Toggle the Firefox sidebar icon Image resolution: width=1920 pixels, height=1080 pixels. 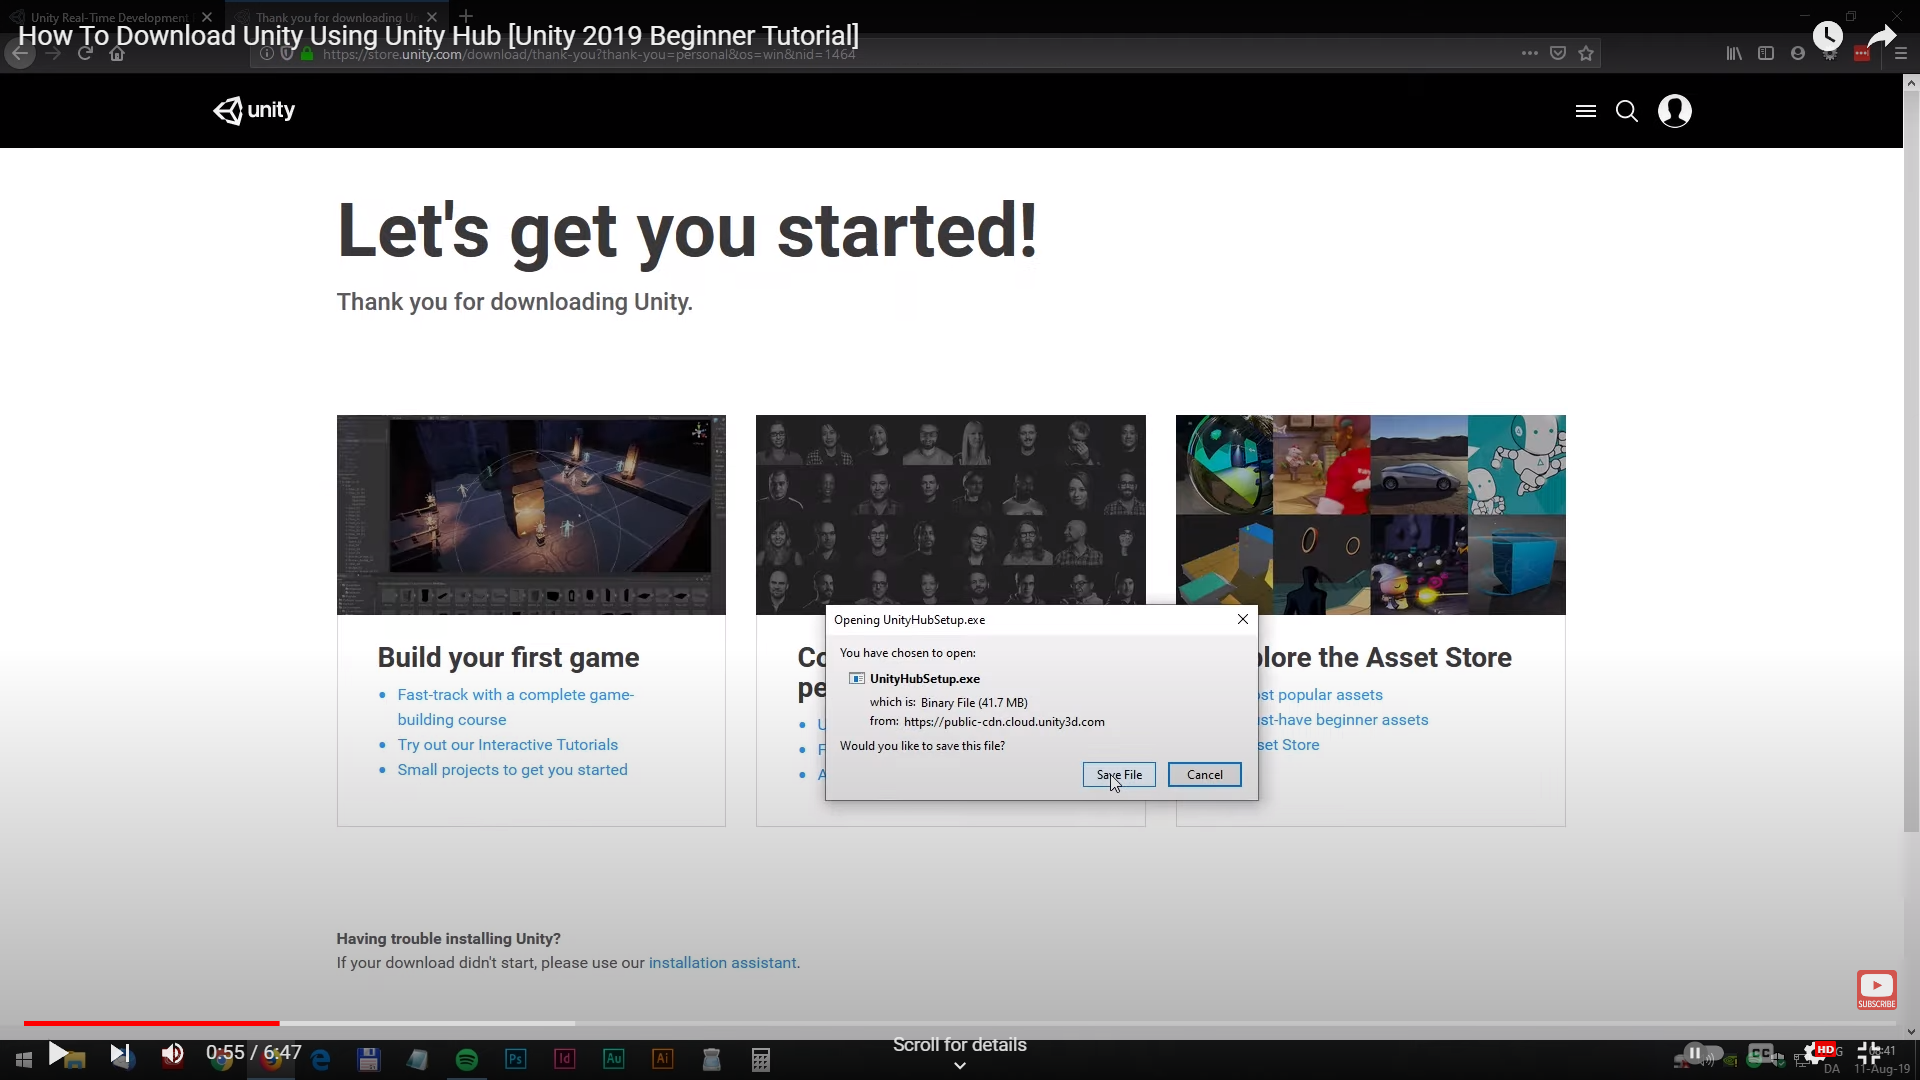(1766, 54)
